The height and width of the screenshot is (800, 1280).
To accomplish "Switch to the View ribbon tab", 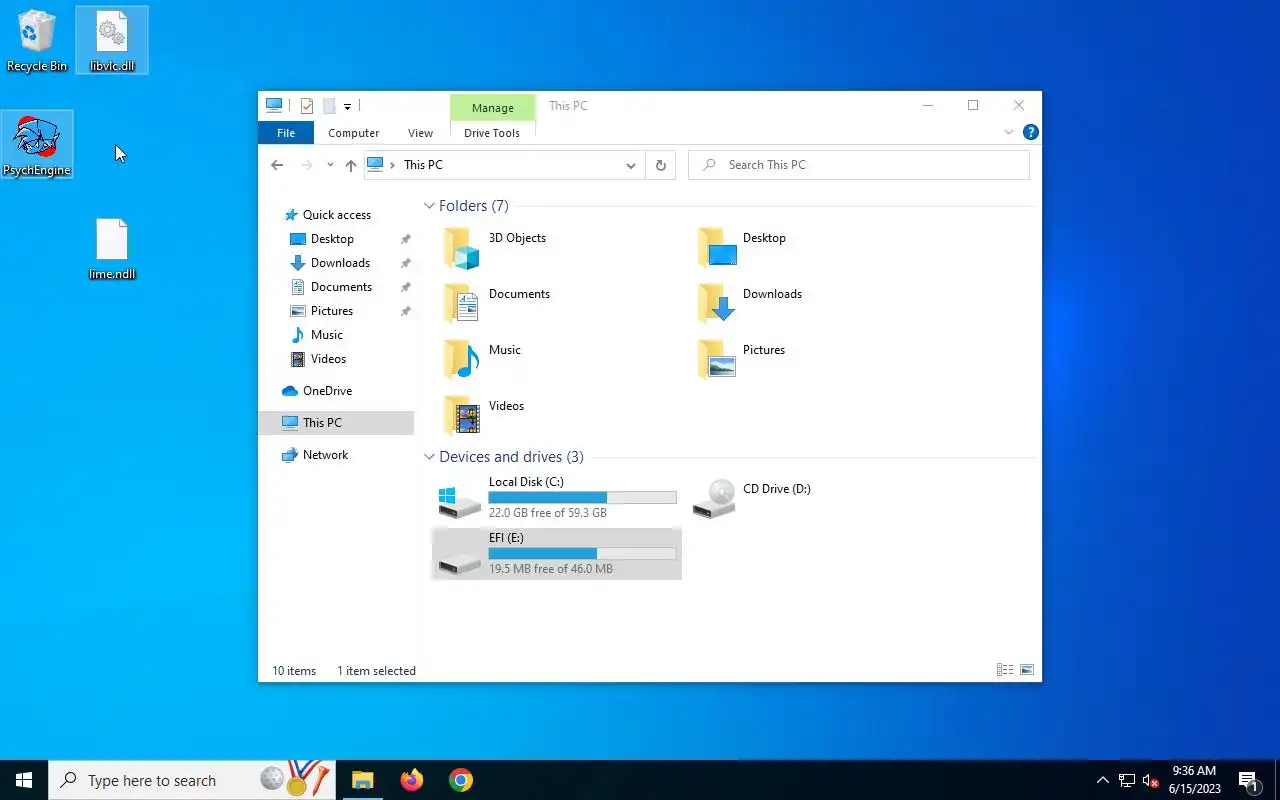I will coord(420,133).
